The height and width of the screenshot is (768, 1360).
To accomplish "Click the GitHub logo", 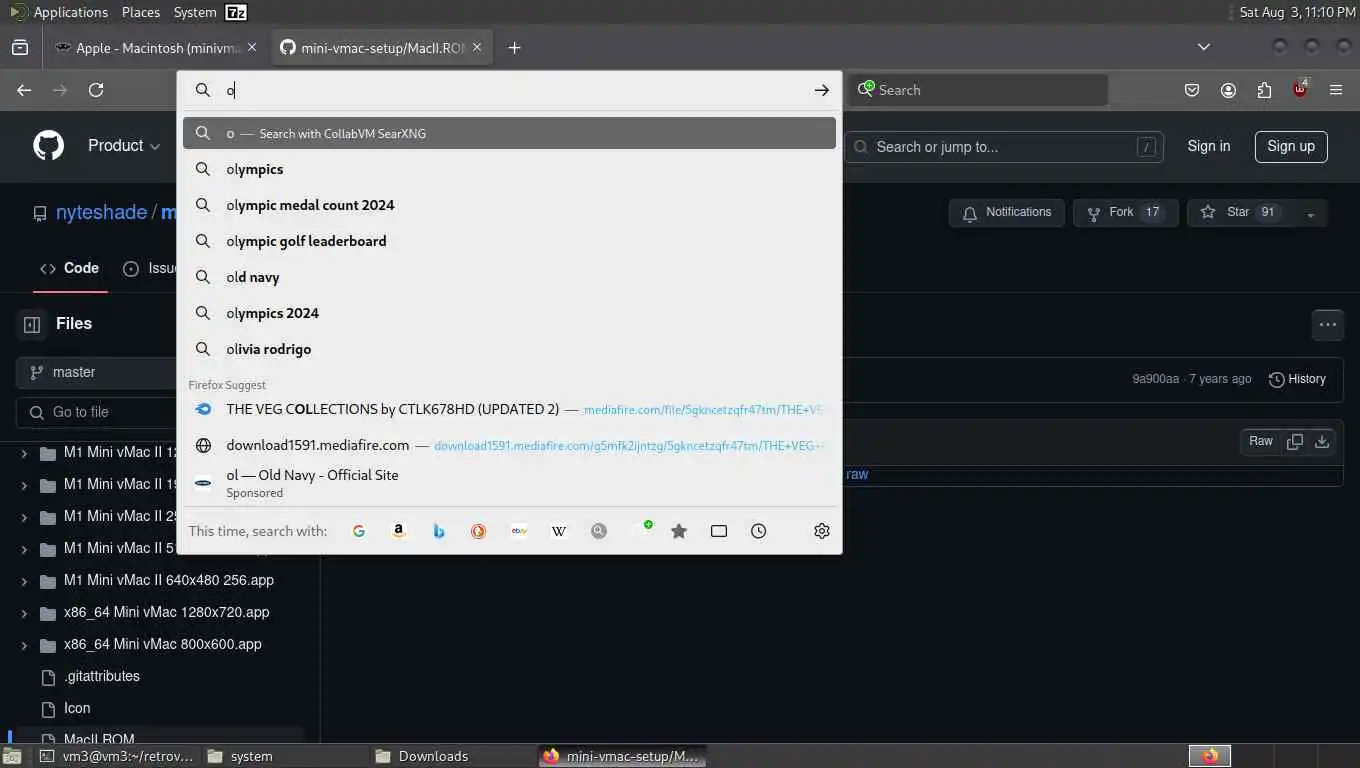I will [48, 146].
